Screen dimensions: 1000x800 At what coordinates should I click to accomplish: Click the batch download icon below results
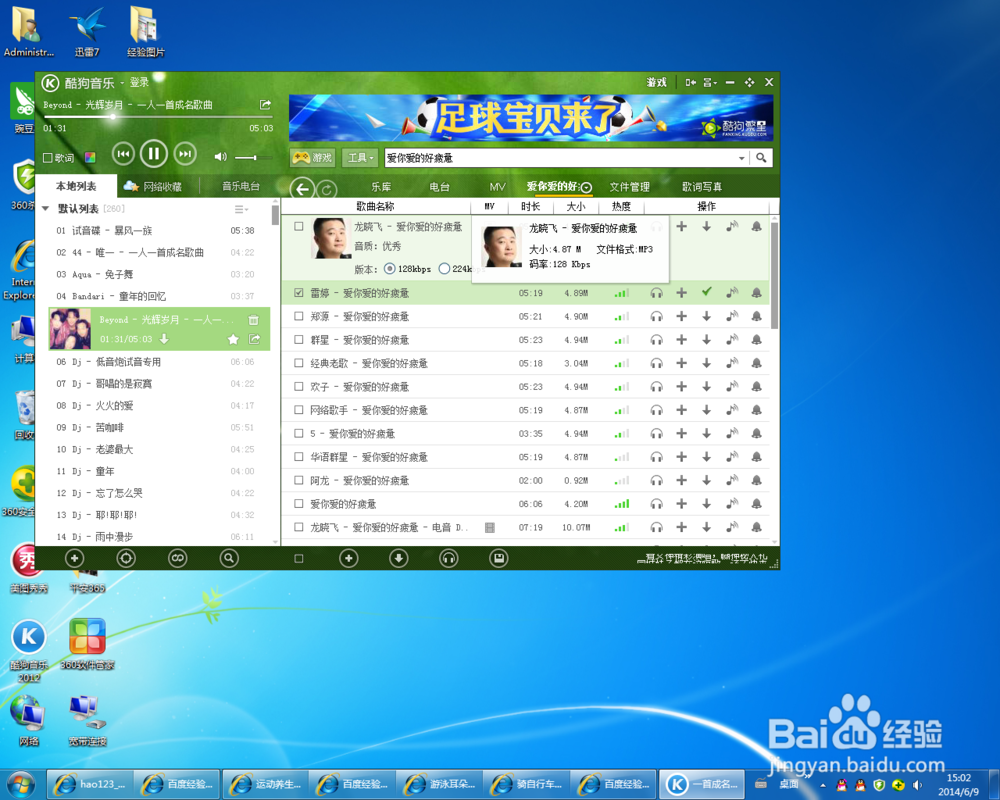(399, 558)
